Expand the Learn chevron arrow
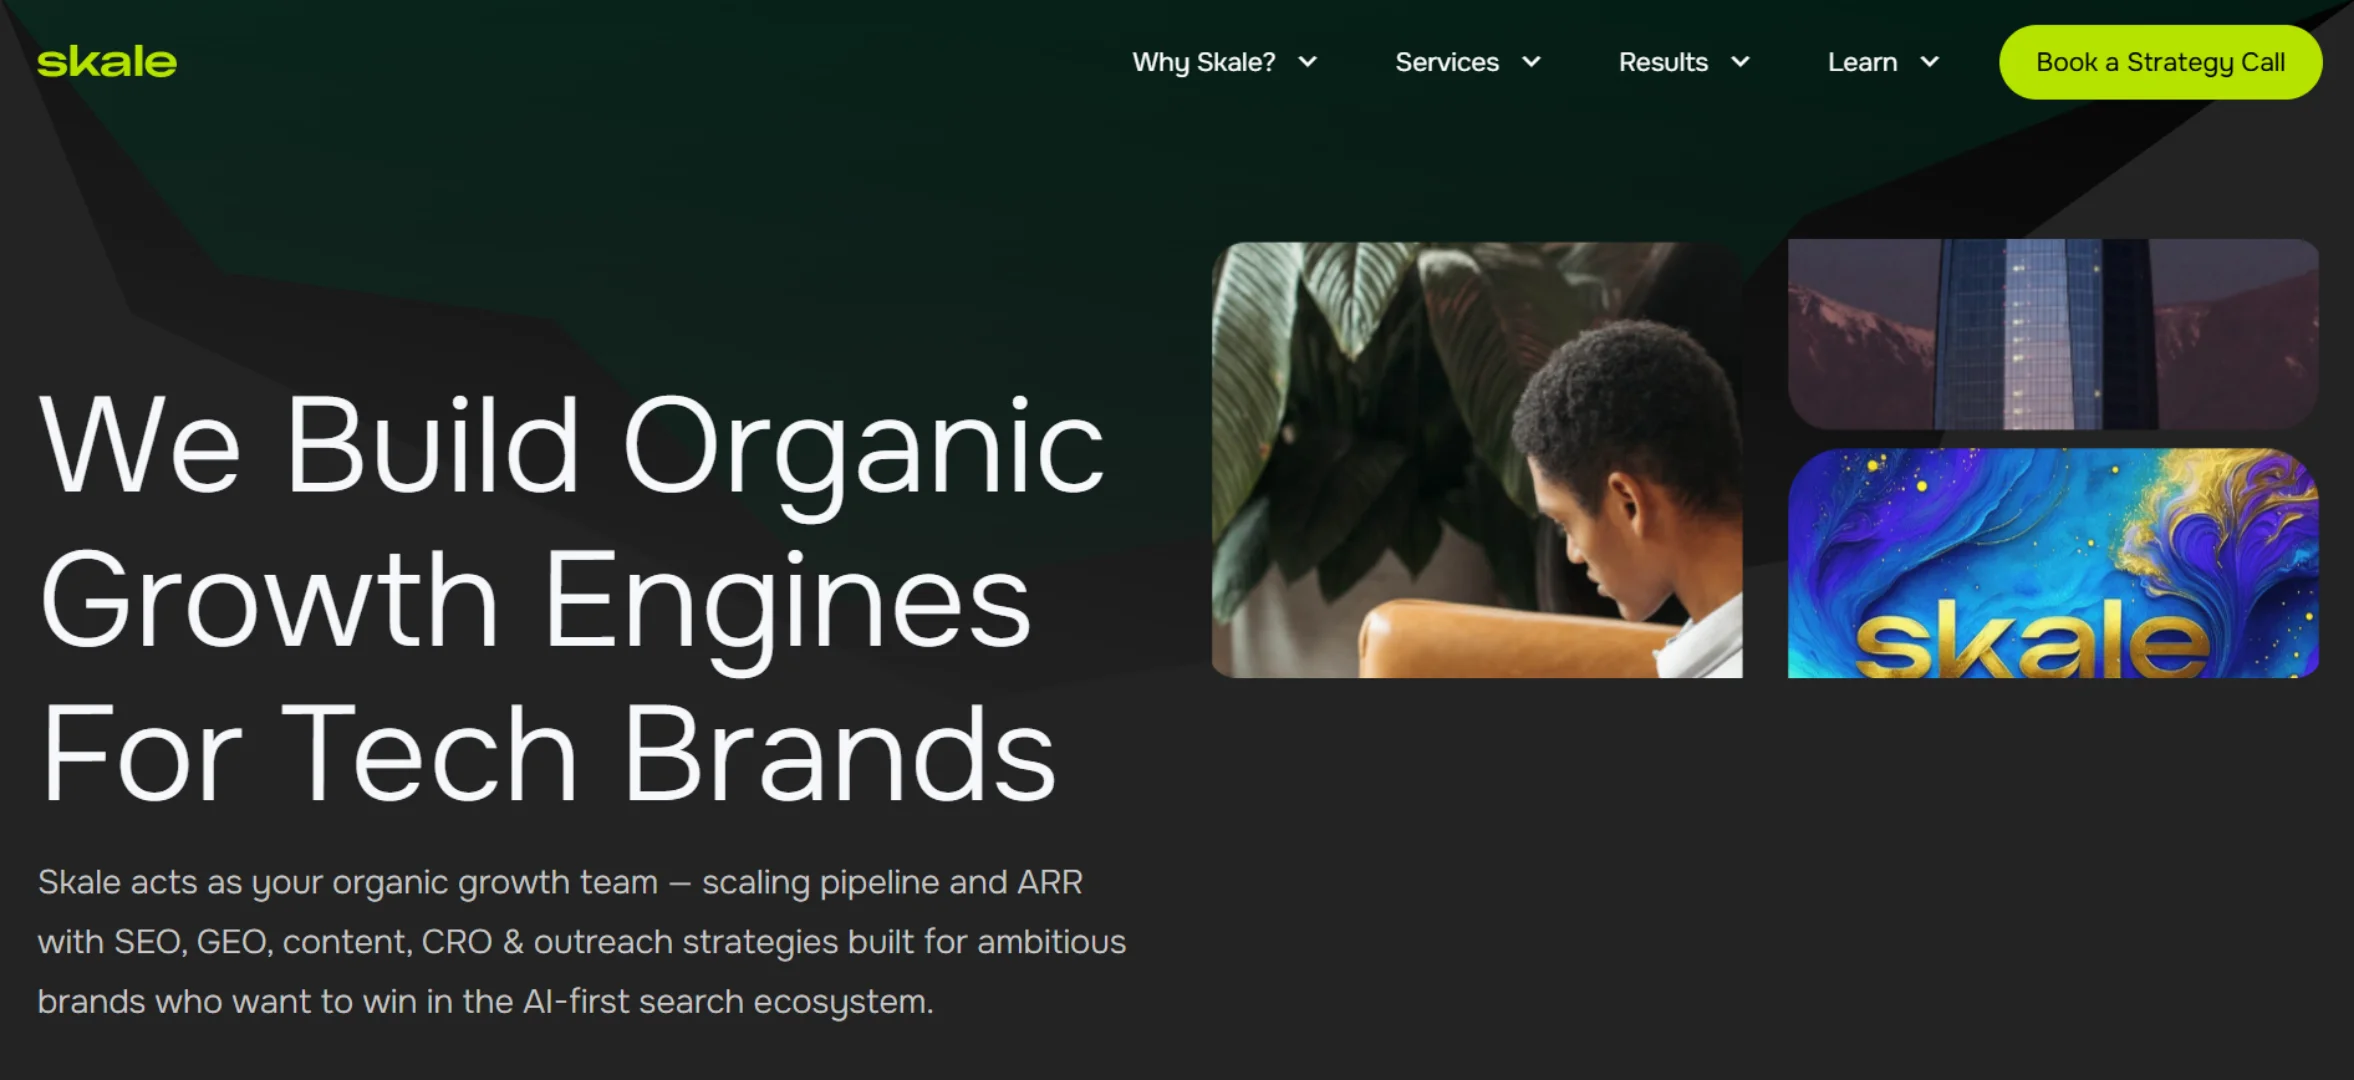 coord(1930,62)
